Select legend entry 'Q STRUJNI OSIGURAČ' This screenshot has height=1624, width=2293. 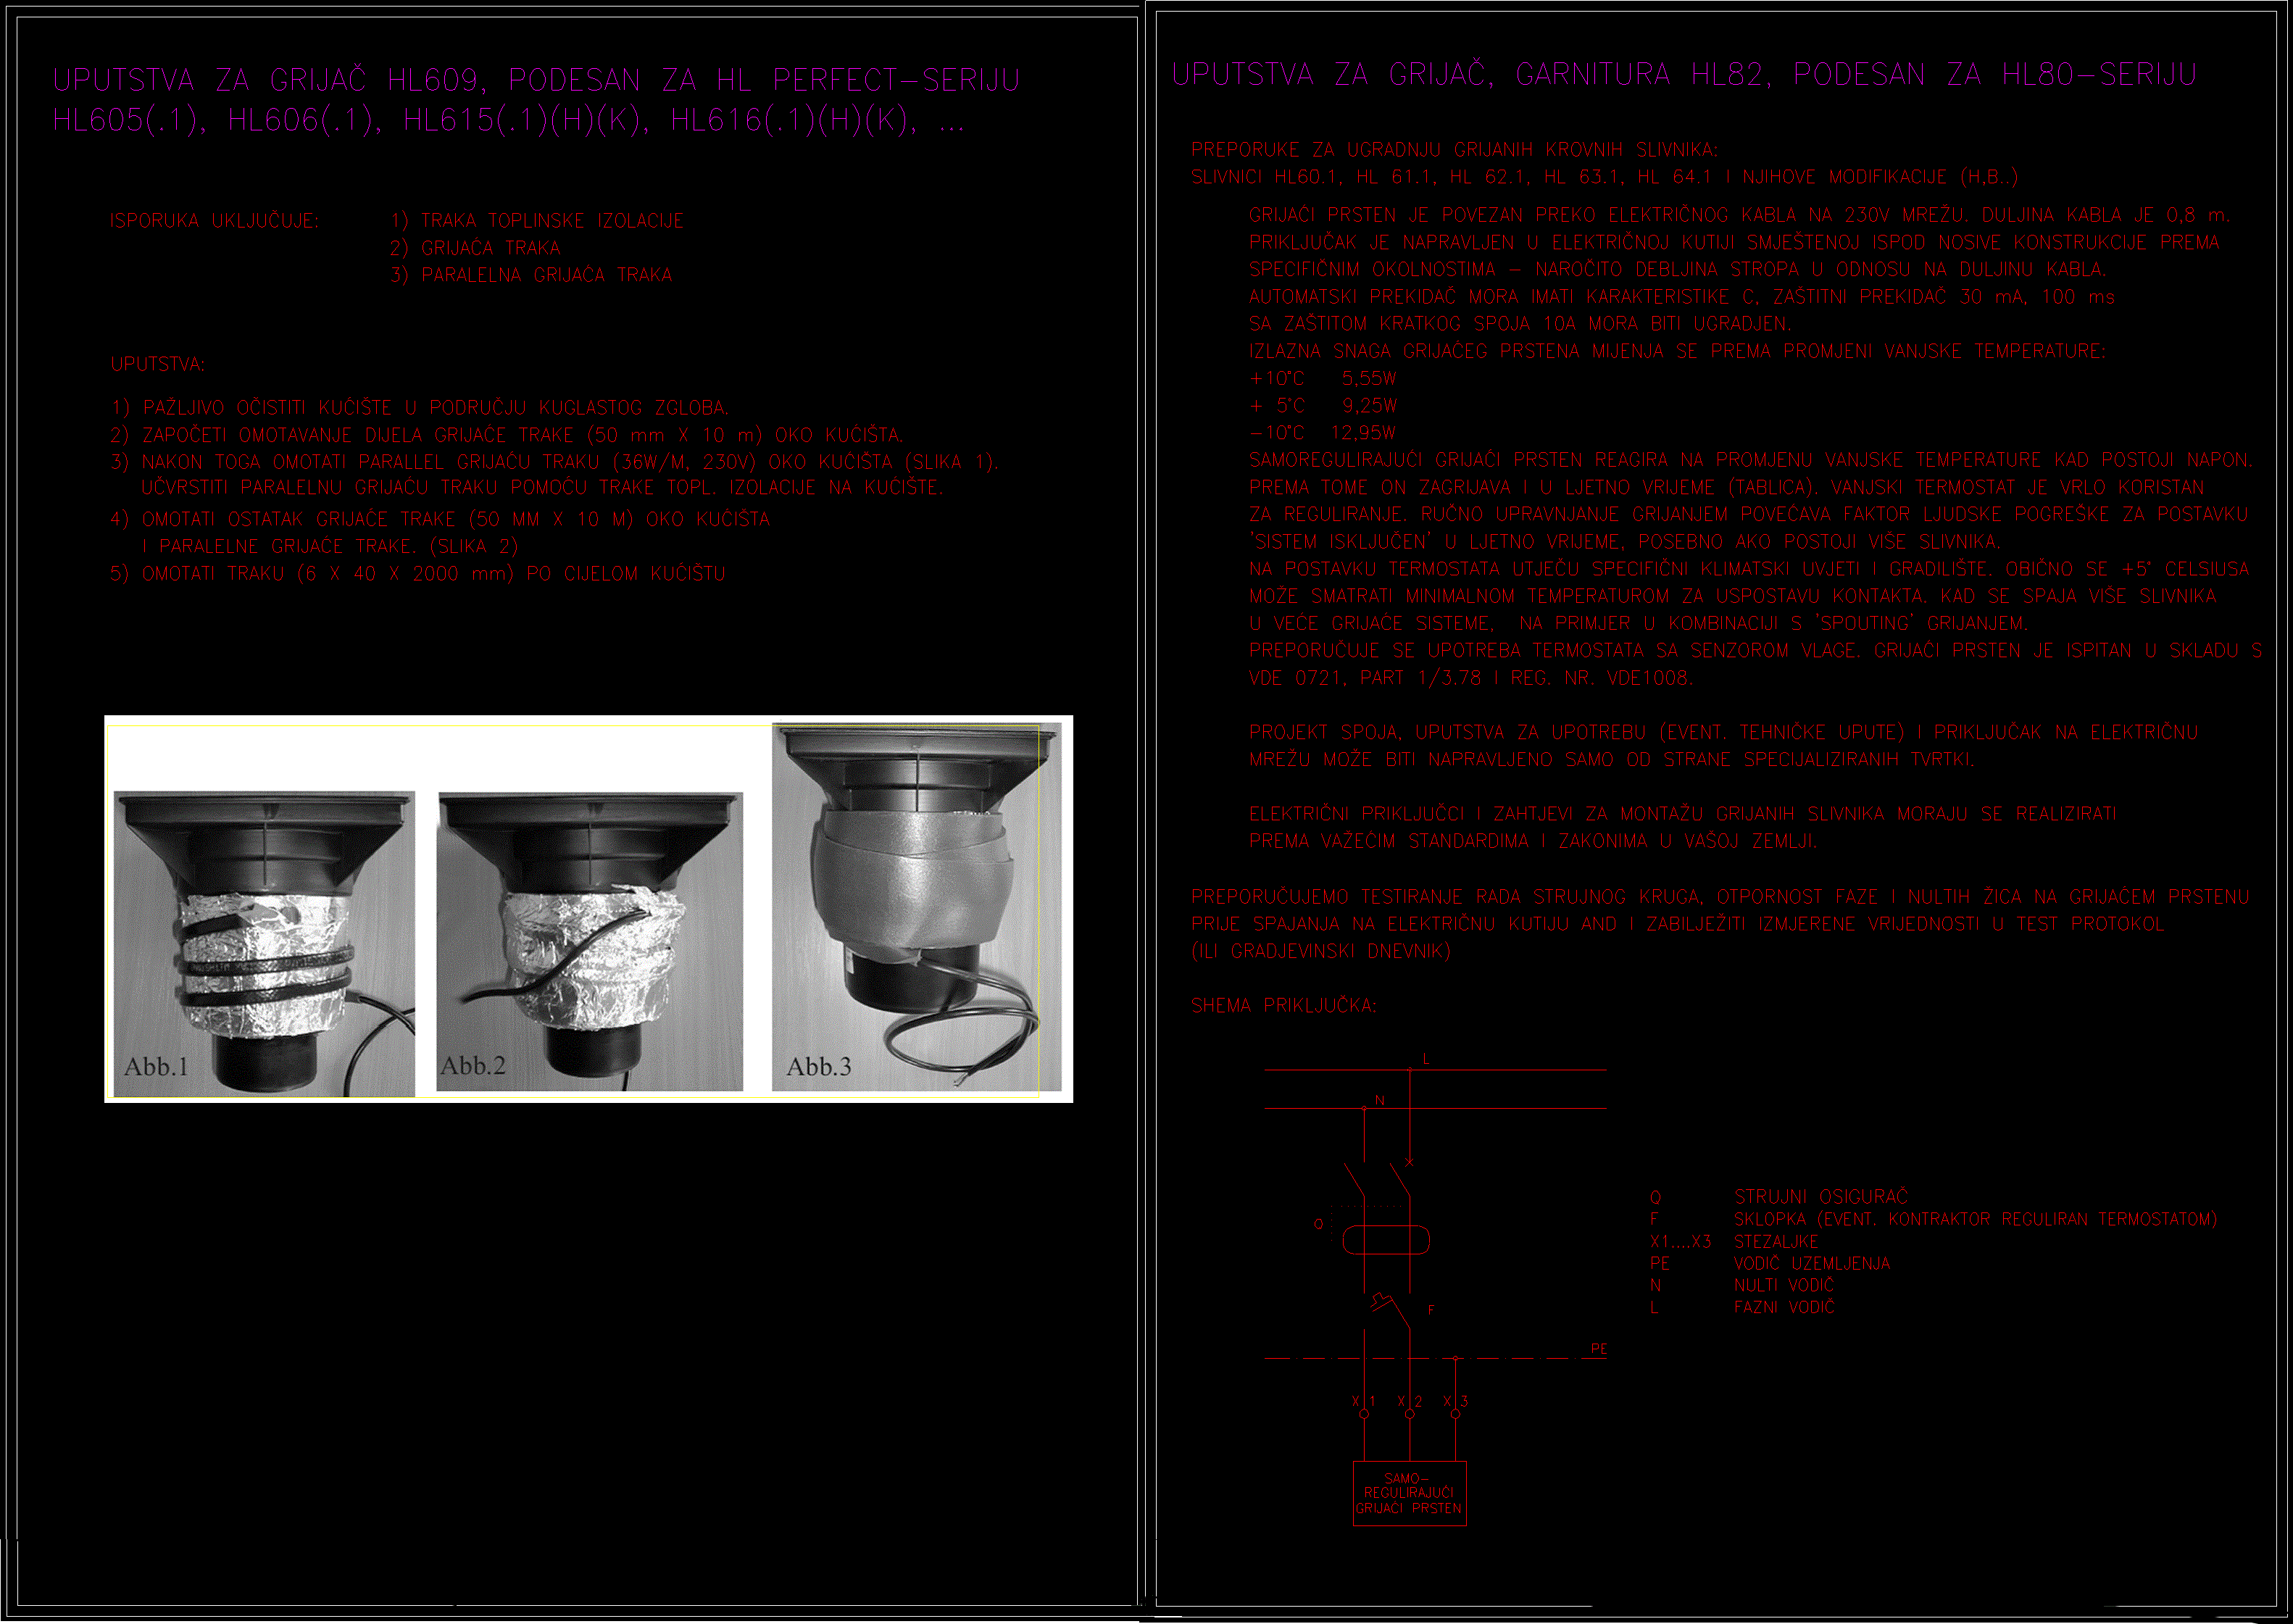pos(1779,1197)
